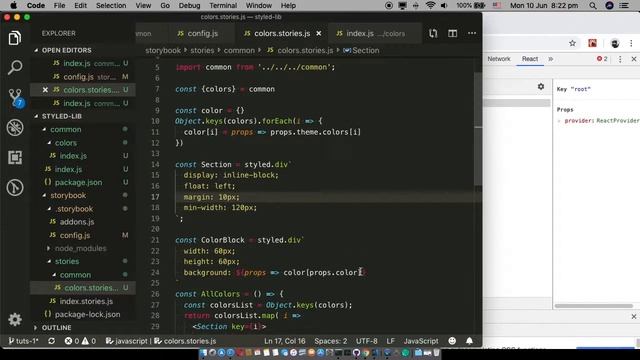Click the editor vertical scrollbar
The width and height of the screenshot is (640, 360).
point(478,129)
